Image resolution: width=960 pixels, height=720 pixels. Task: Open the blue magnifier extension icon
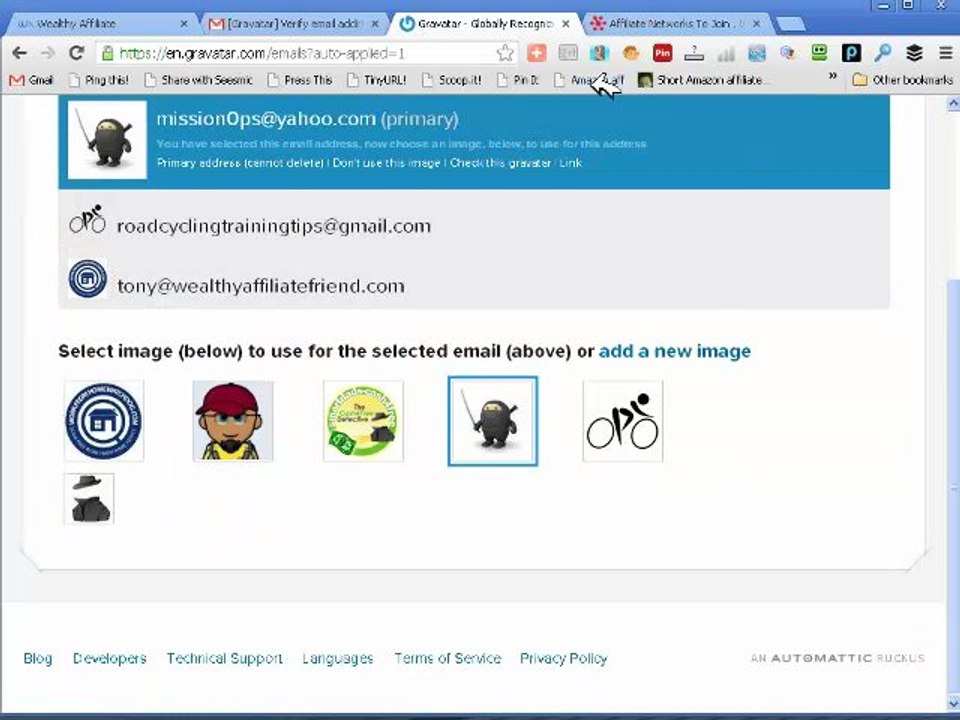click(882, 53)
